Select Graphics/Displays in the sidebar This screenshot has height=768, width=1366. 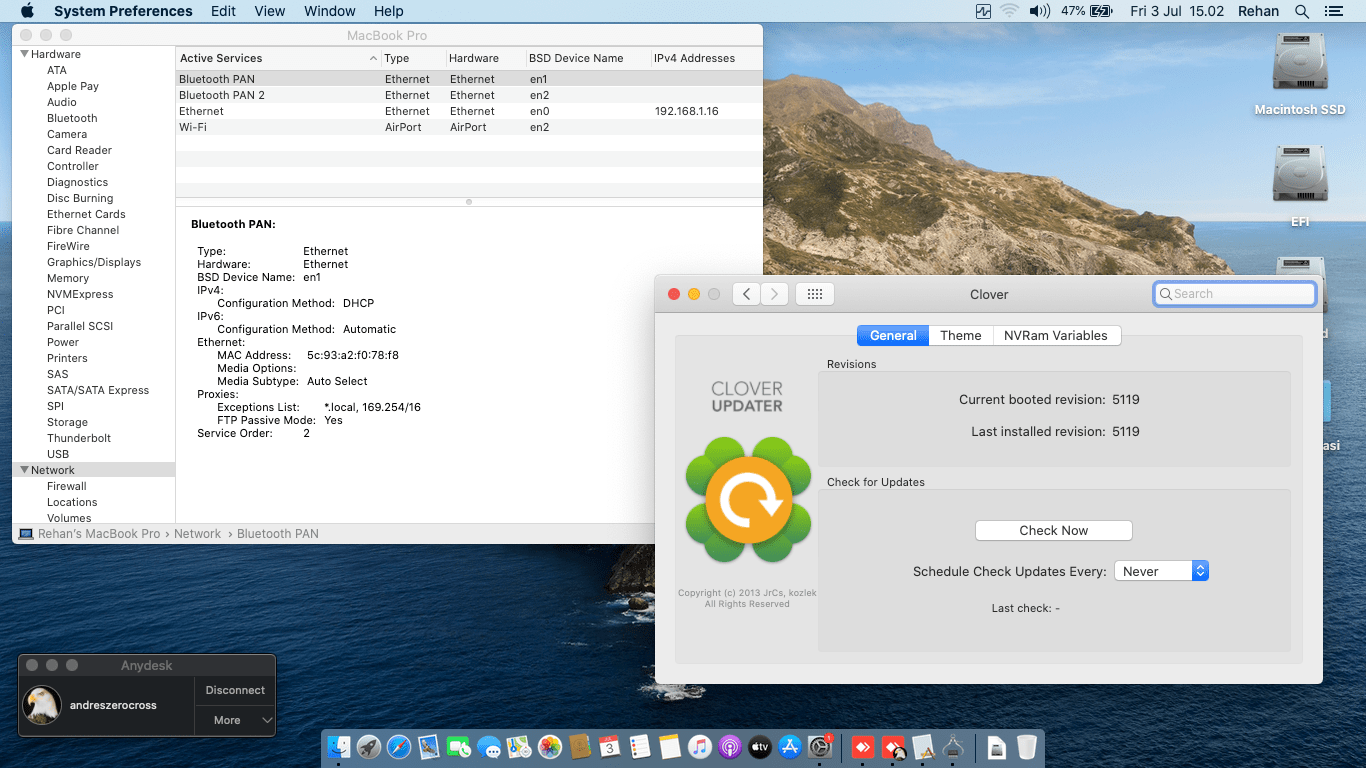point(94,262)
